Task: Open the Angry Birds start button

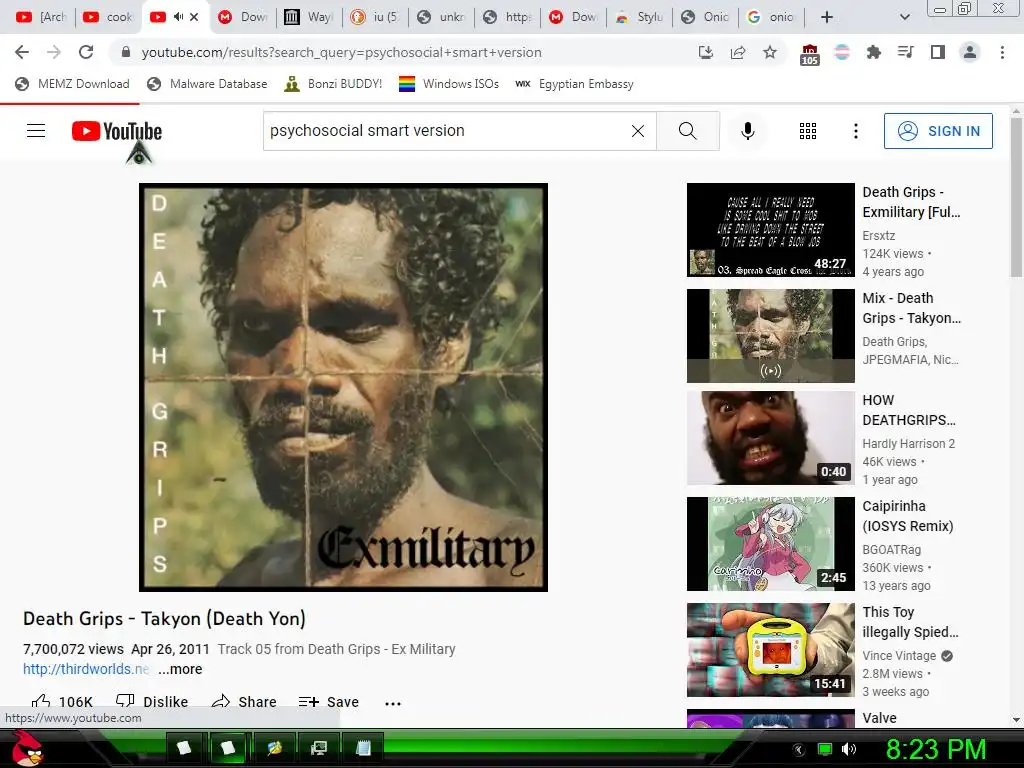Action: click(x=26, y=748)
